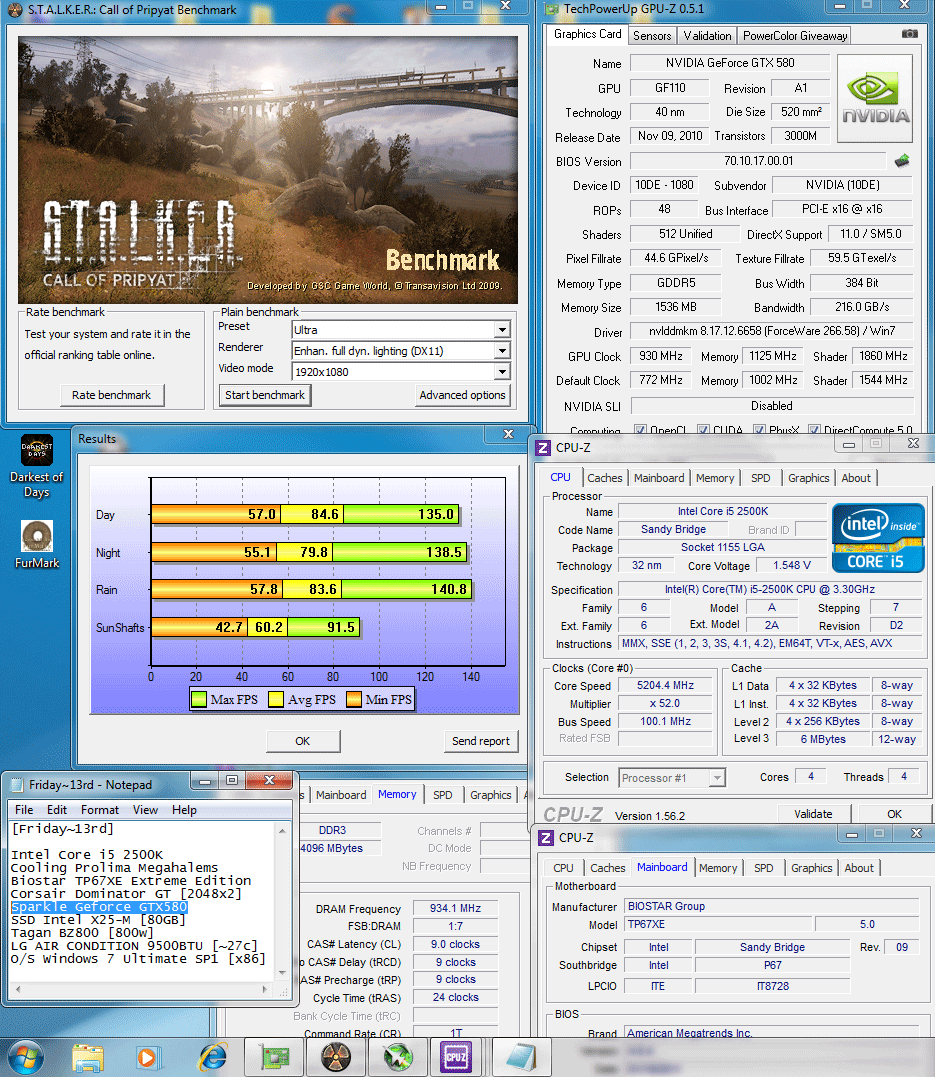Open the Validation tab in GPU-Z

pos(707,36)
